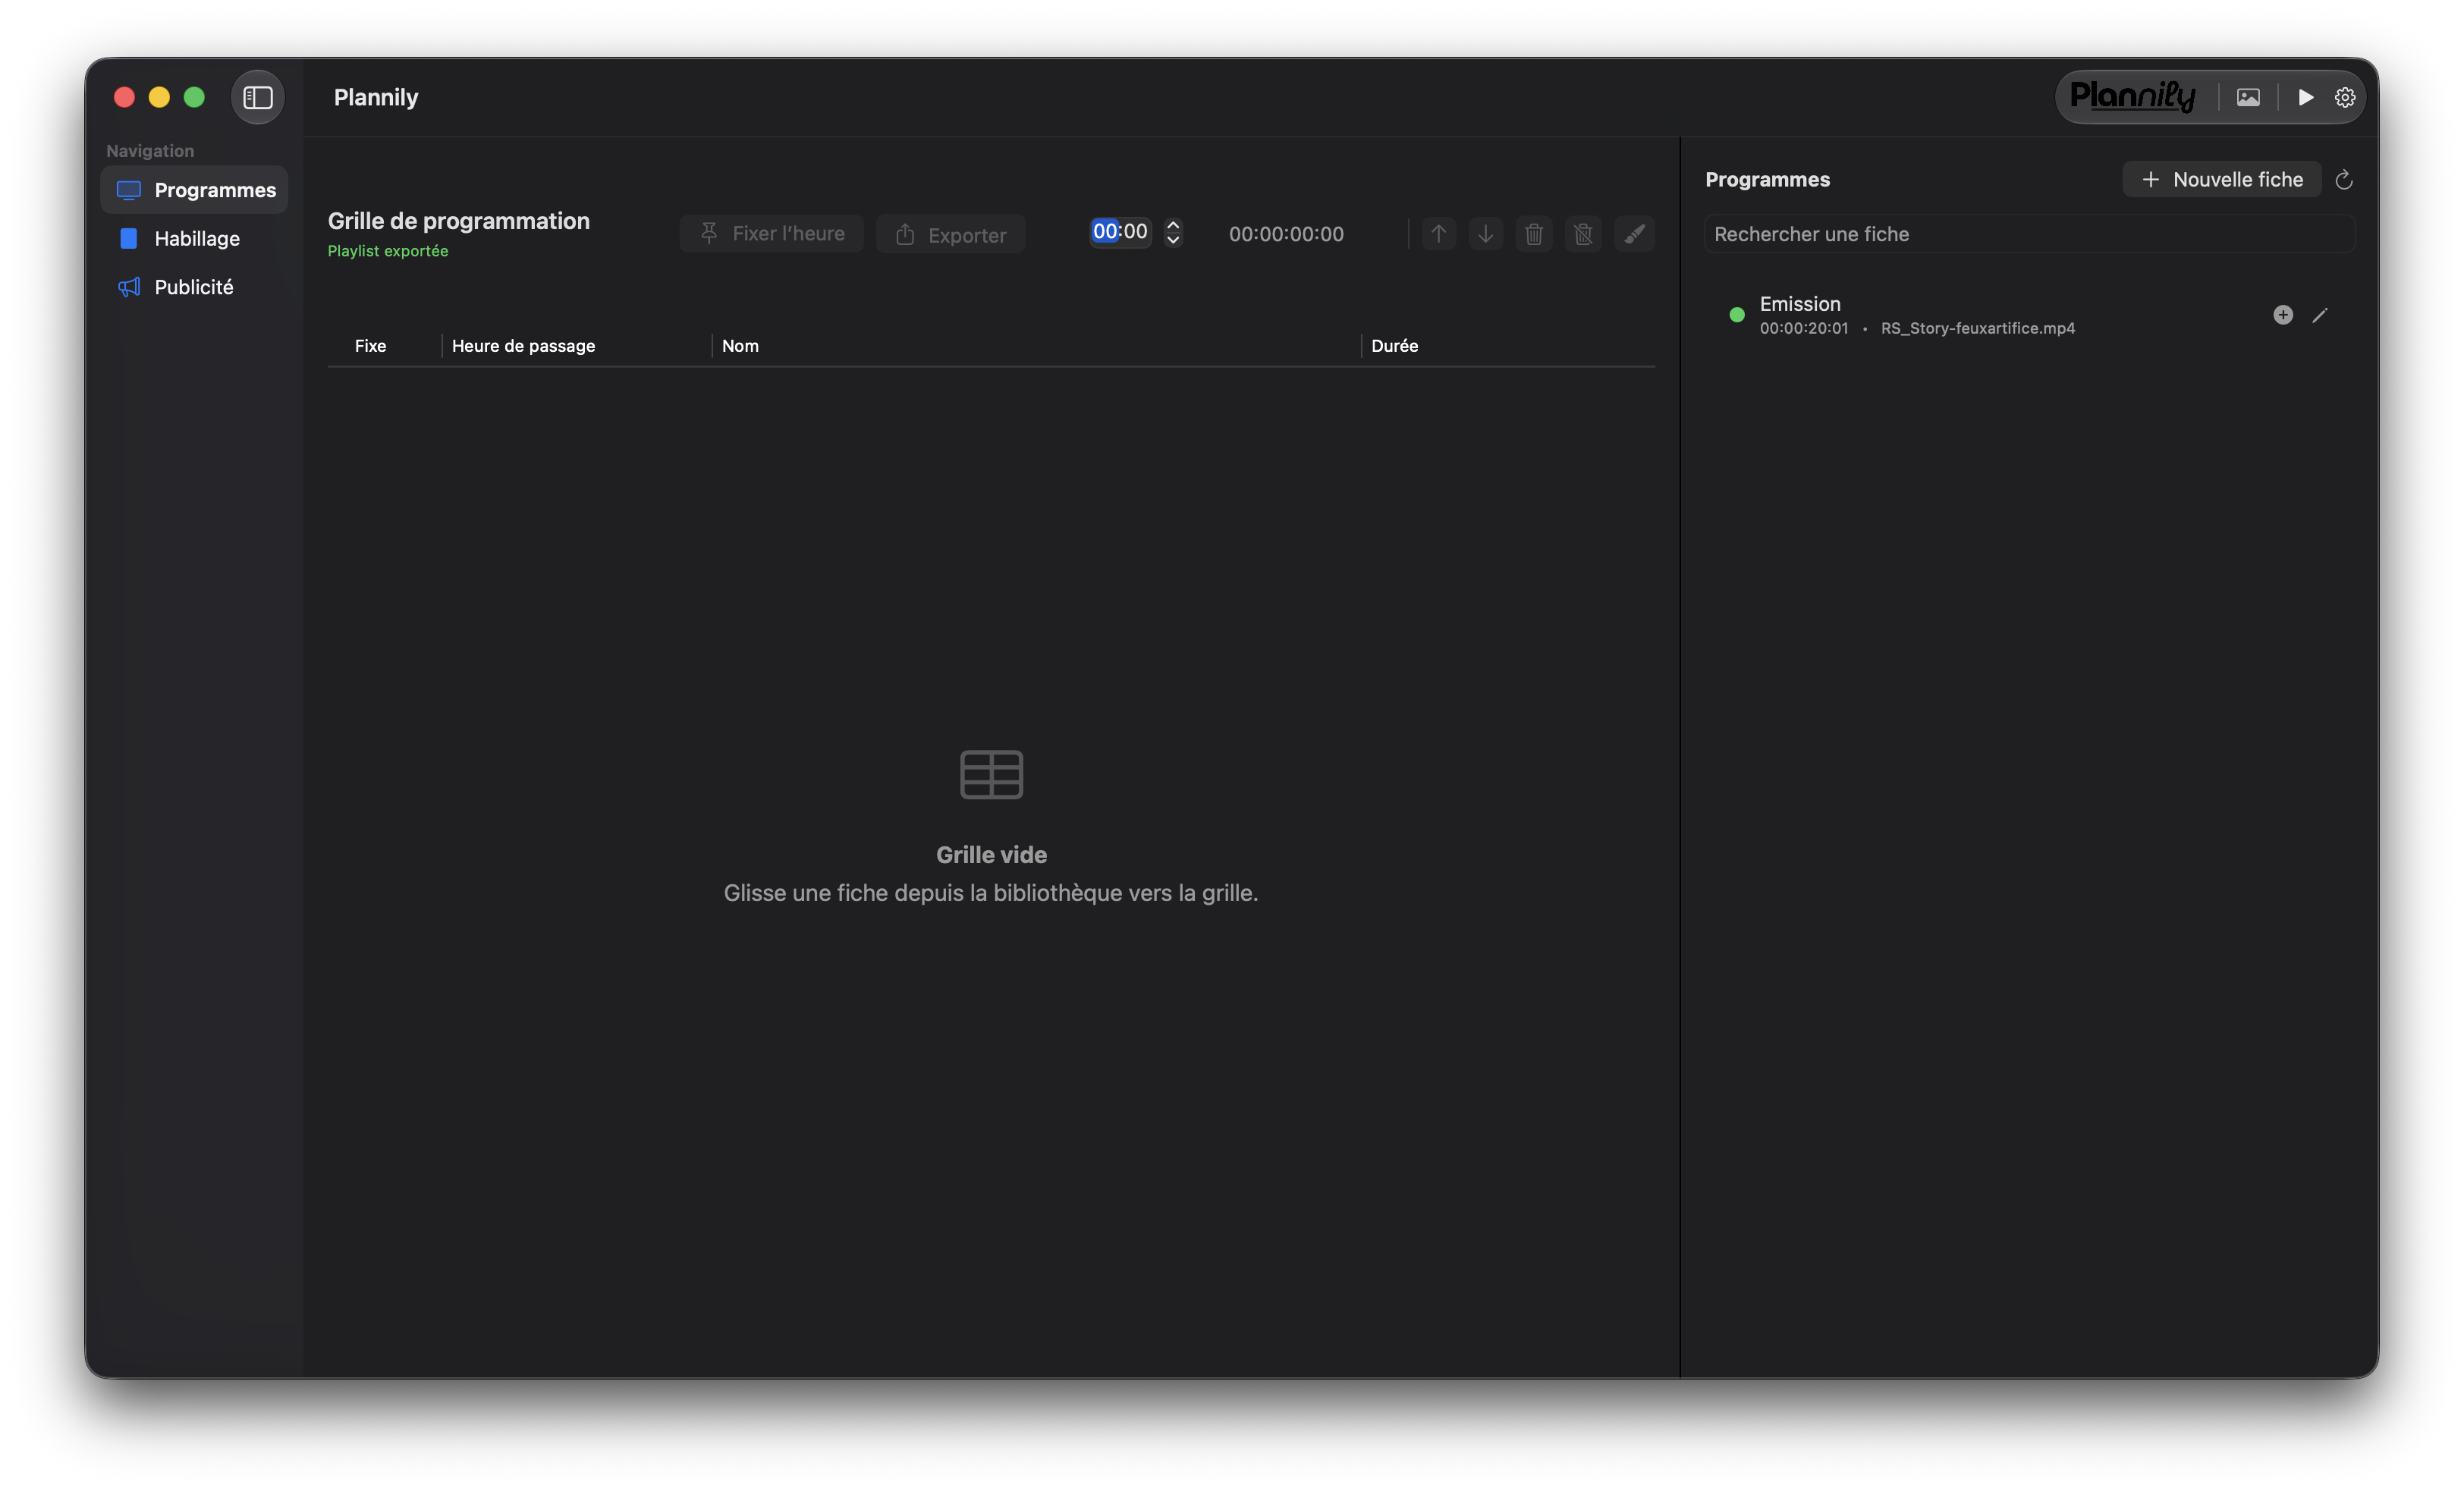Click the Heure de passage column header
The width and height of the screenshot is (2464, 1491).
pos(523,346)
